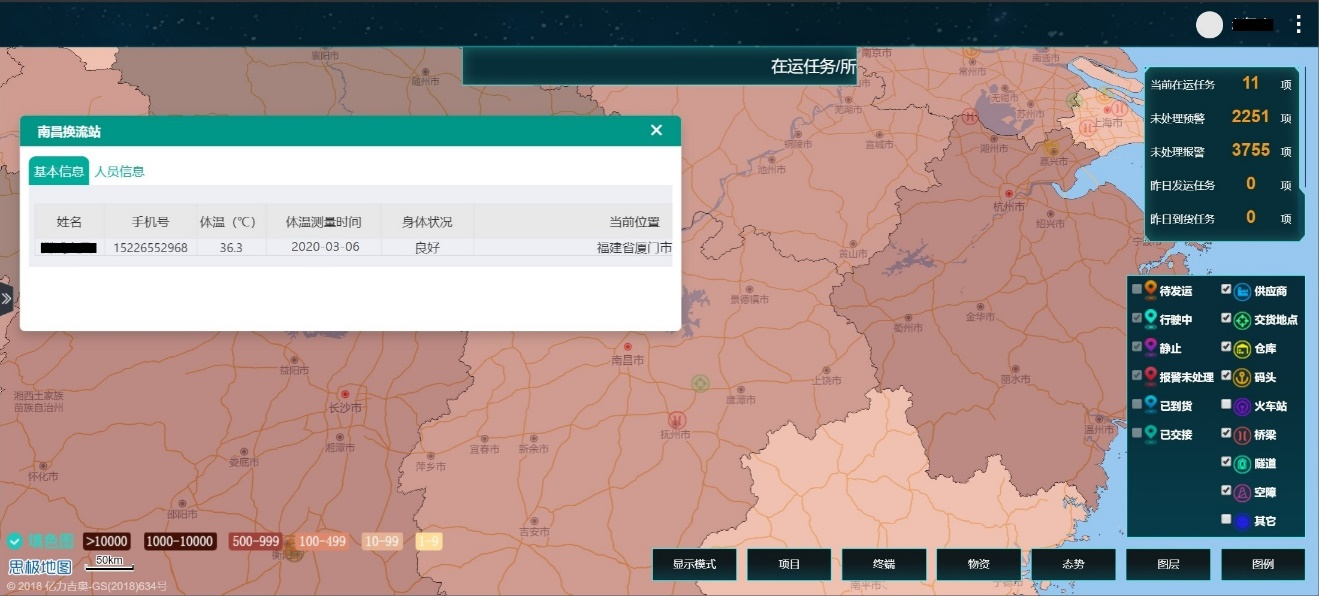Click the 隧道 tunnel legend icon
This screenshot has width=1319, height=596.
pyautogui.click(x=1242, y=464)
